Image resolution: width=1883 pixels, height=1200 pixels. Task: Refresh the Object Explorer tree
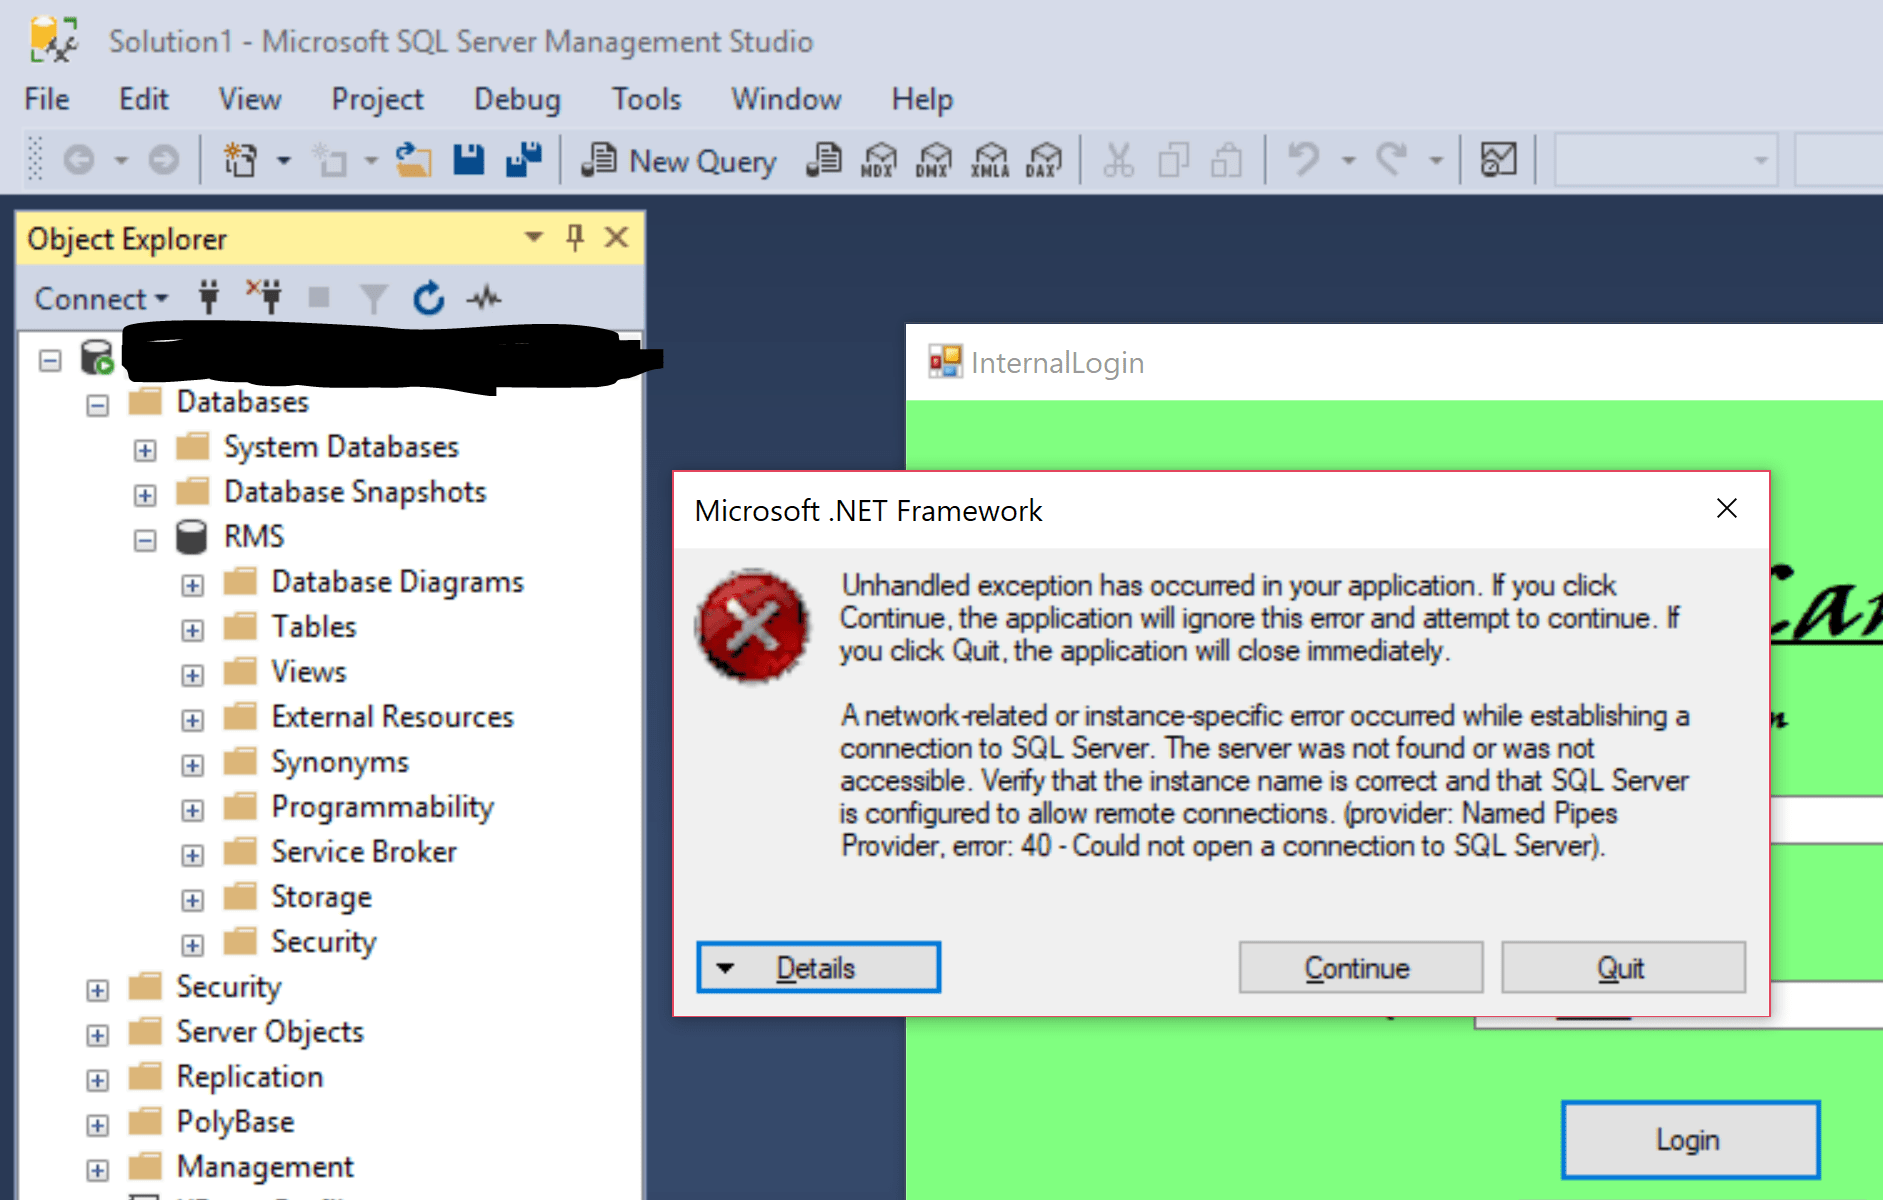click(428, 297)
